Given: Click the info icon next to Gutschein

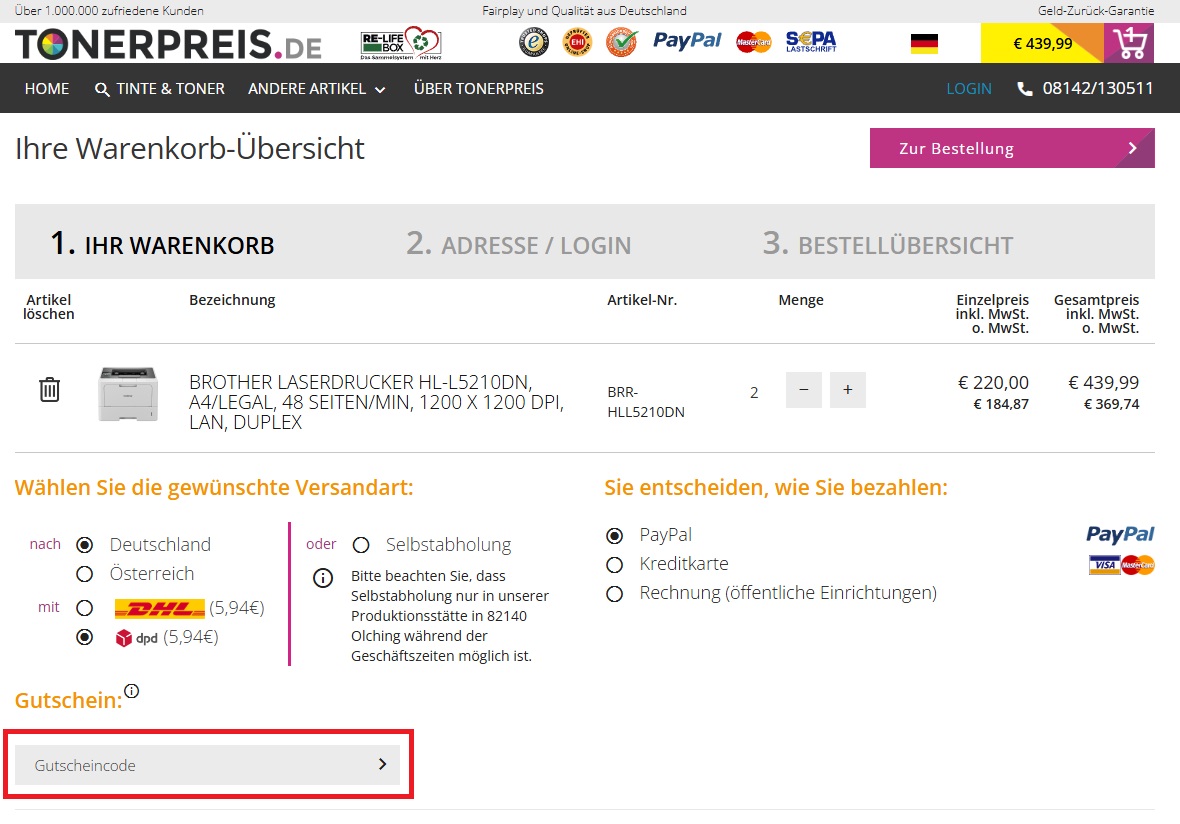Looking at the screenshot, I should pyautogui.click(x=132, y=691).
